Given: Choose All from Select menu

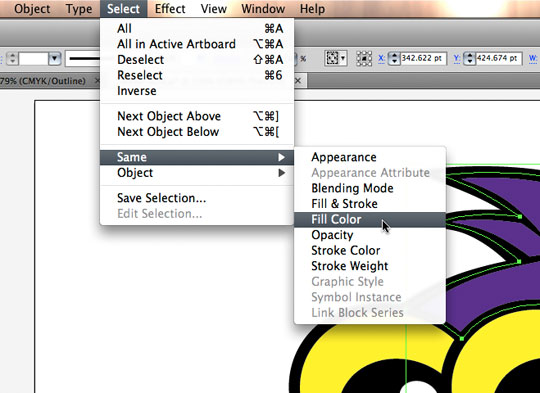Looking at the screenshot, I should click(197, 29).
